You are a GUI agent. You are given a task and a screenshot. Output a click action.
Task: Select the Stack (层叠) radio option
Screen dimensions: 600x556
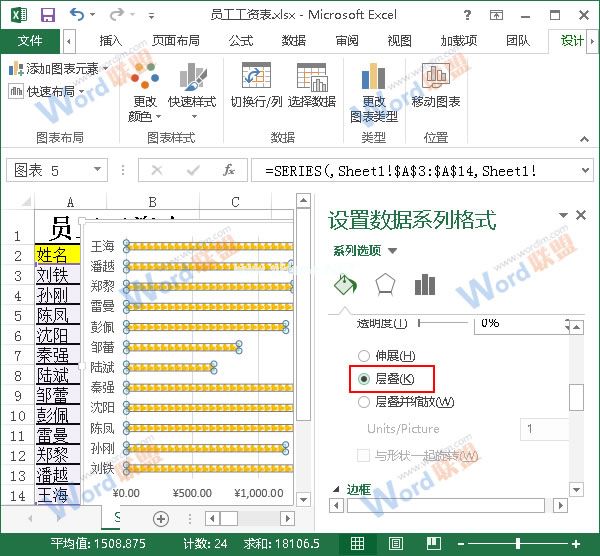point(365,379)
